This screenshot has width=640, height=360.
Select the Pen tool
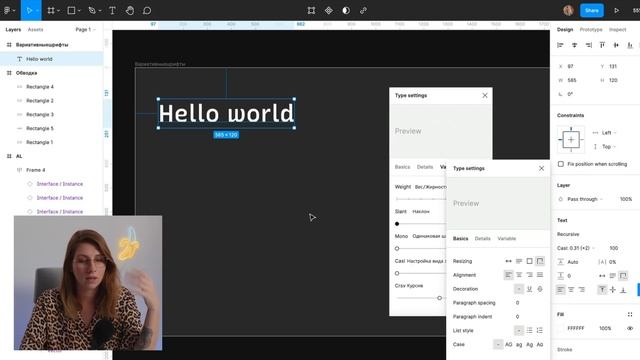tap(92, 10)
